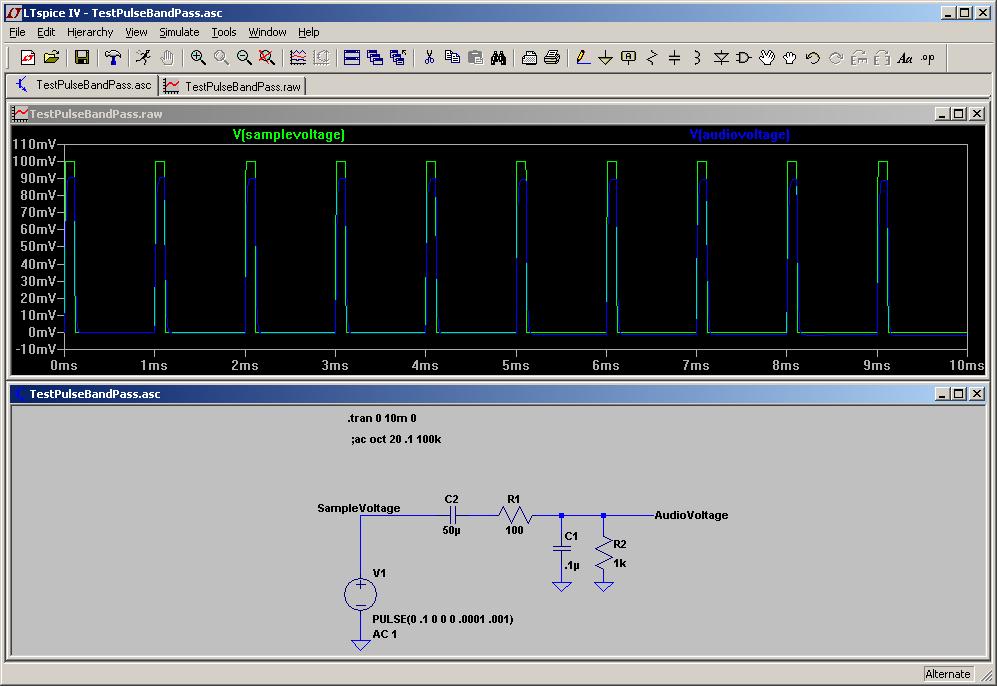Zoom in with the magnifier plus icon
The width and height of the screenshot is (997, 686).
pos(198,58)
